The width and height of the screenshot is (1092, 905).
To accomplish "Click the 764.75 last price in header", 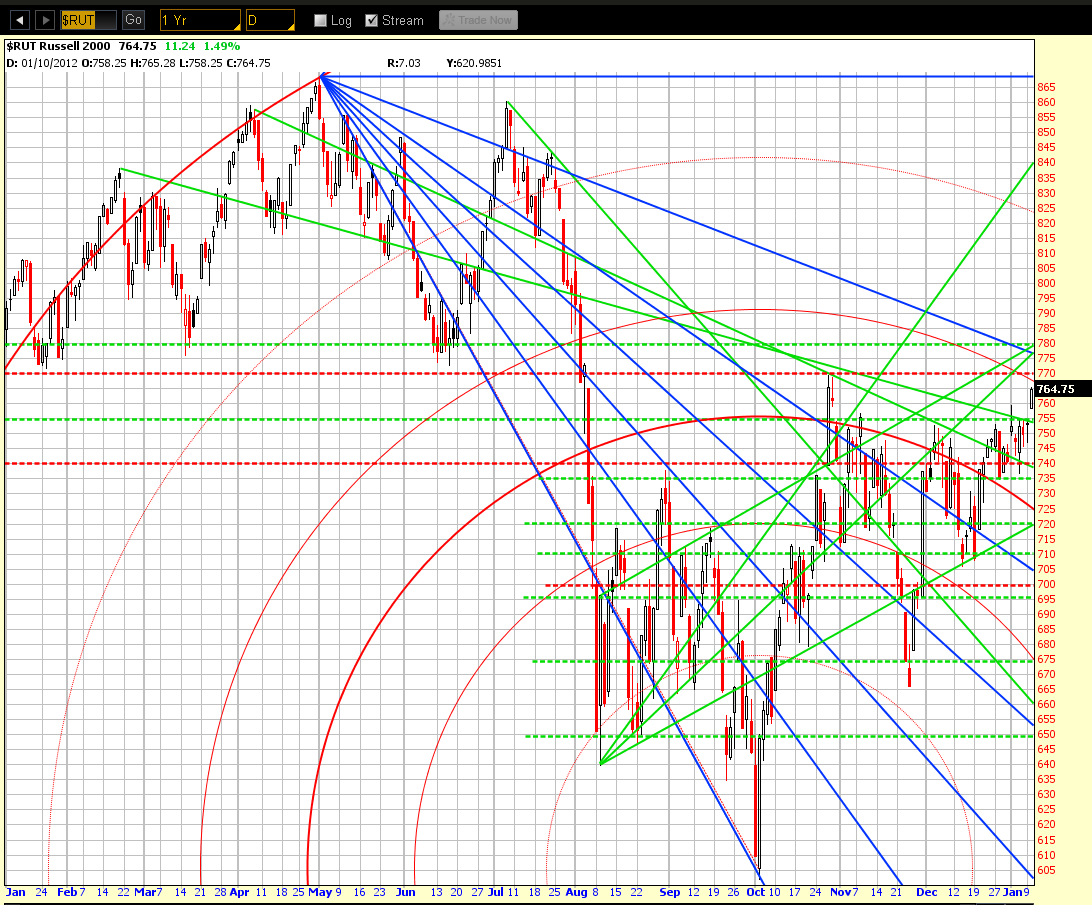I will point(137,46).
